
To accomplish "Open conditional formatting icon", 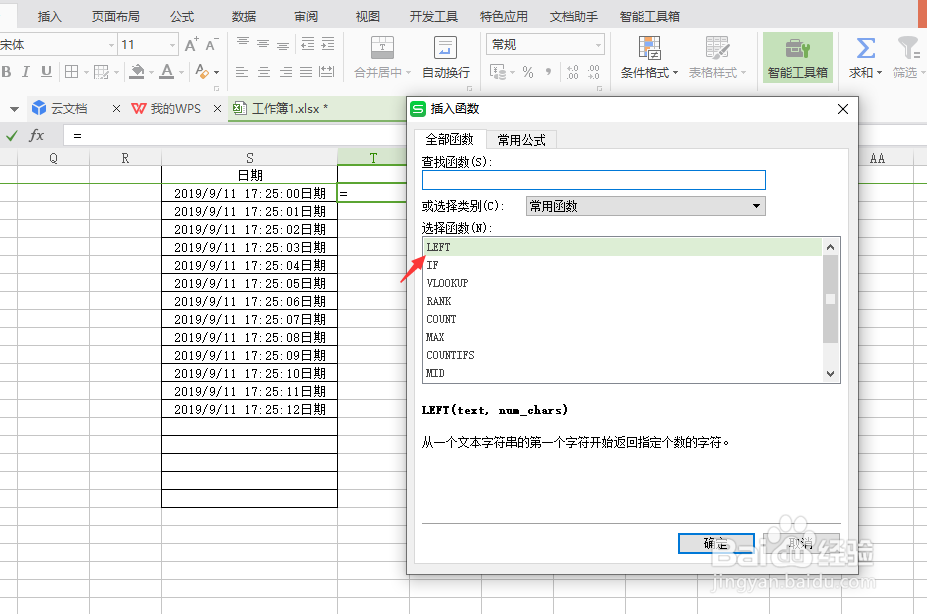I will (x=649, y=48).
